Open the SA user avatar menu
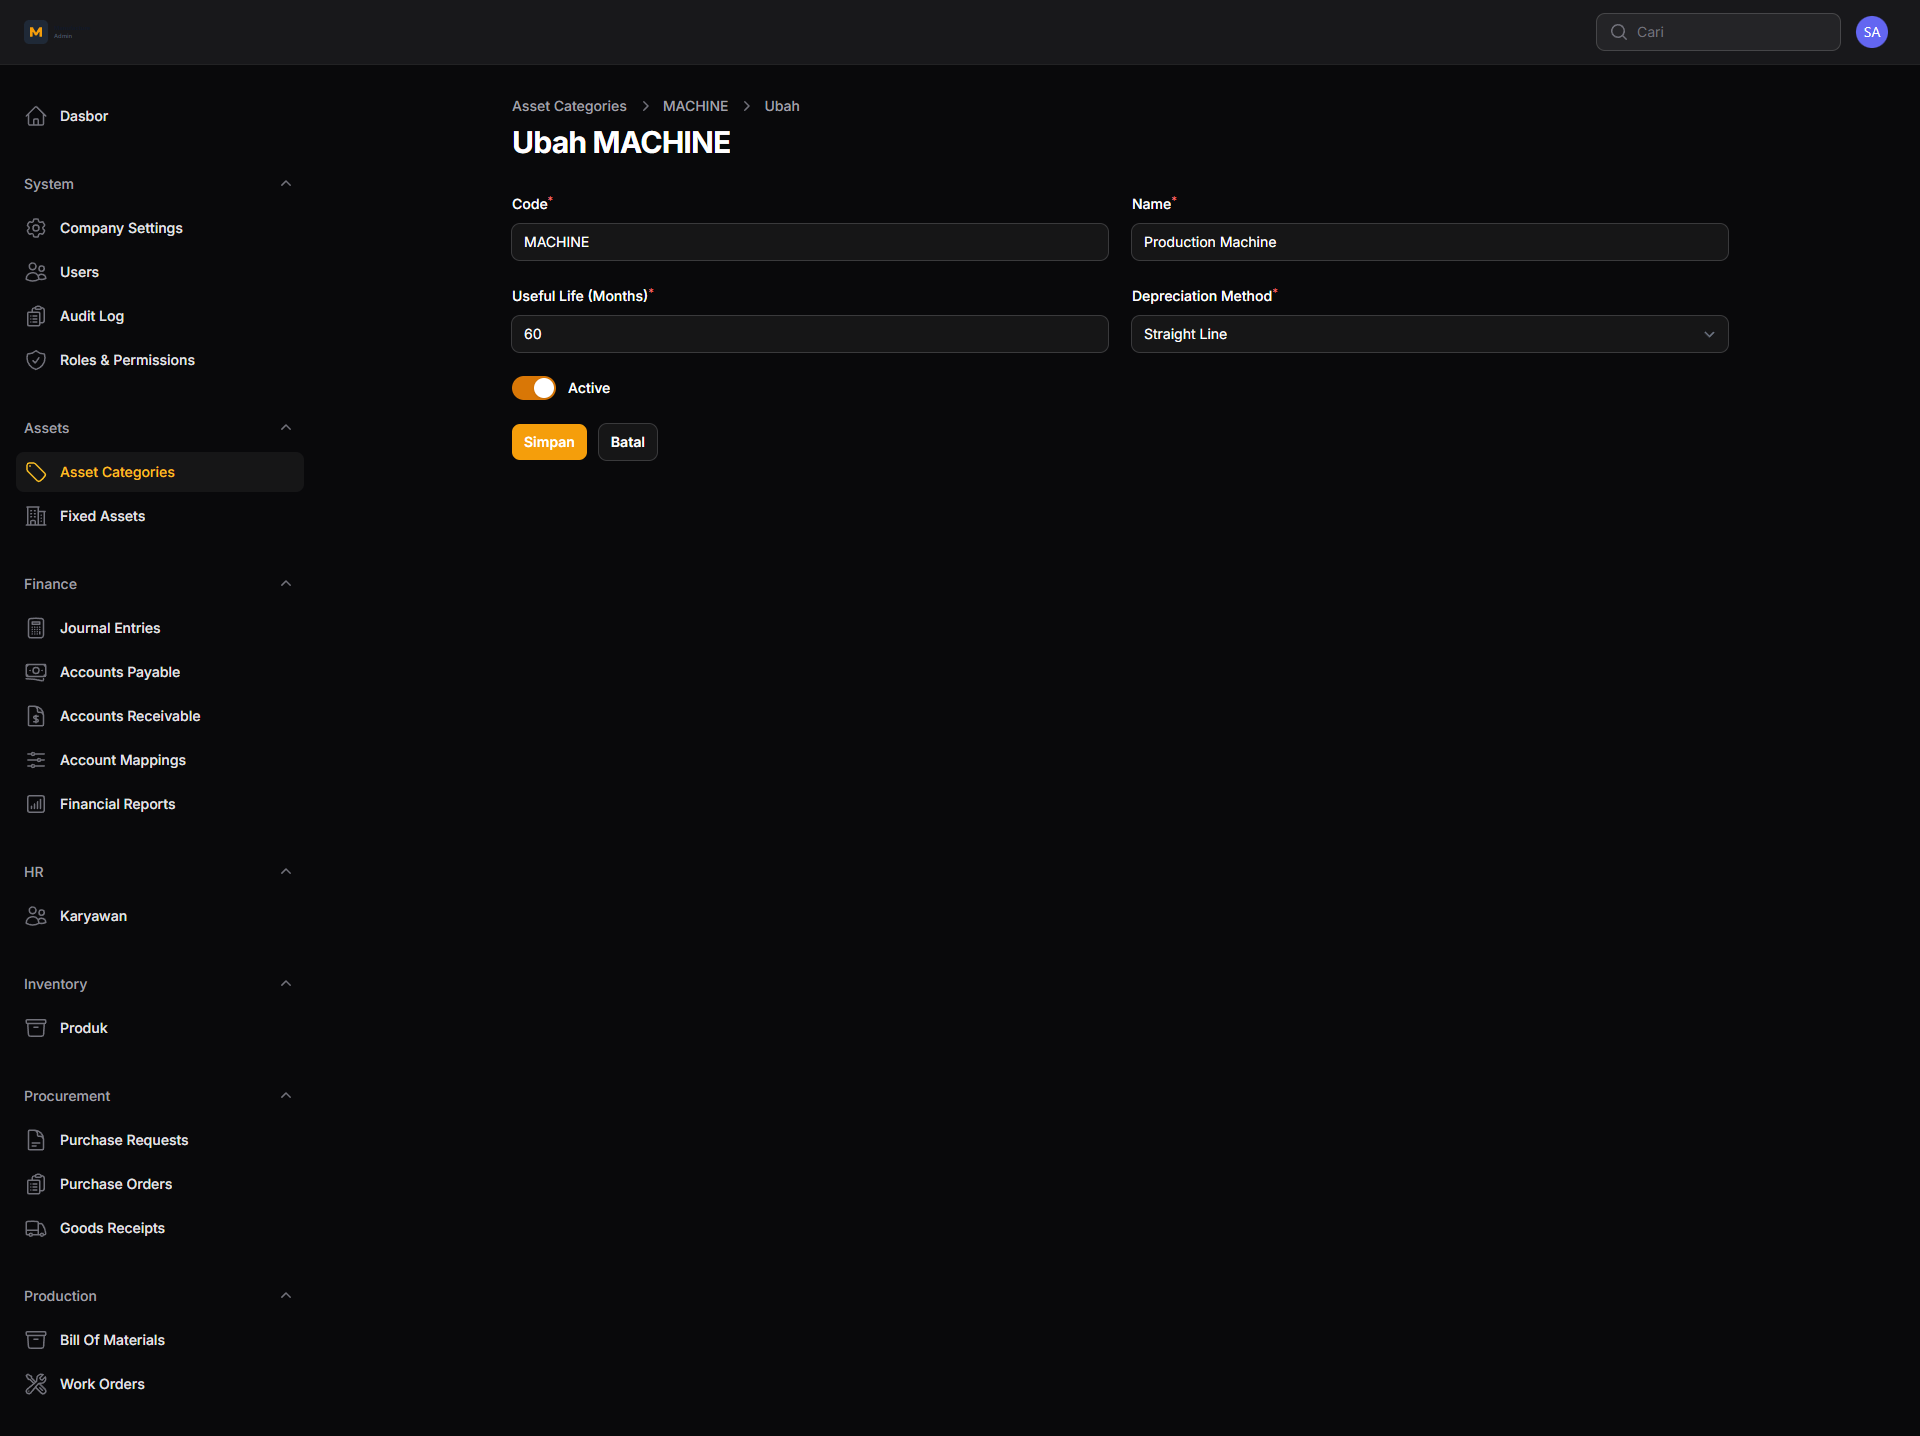The width and height of the screenshot is (1920, 1436). [x=1872, y=32]
